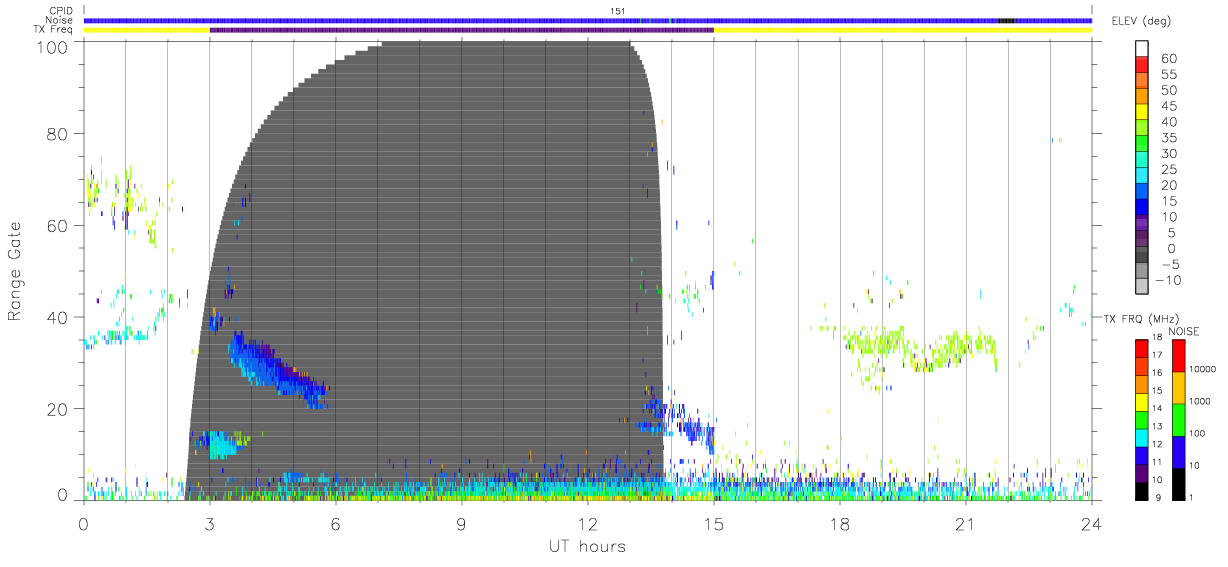Click the 'NOISE' colorbar title
Viewport: 1228px width, 567px height.
point(1184,331)
